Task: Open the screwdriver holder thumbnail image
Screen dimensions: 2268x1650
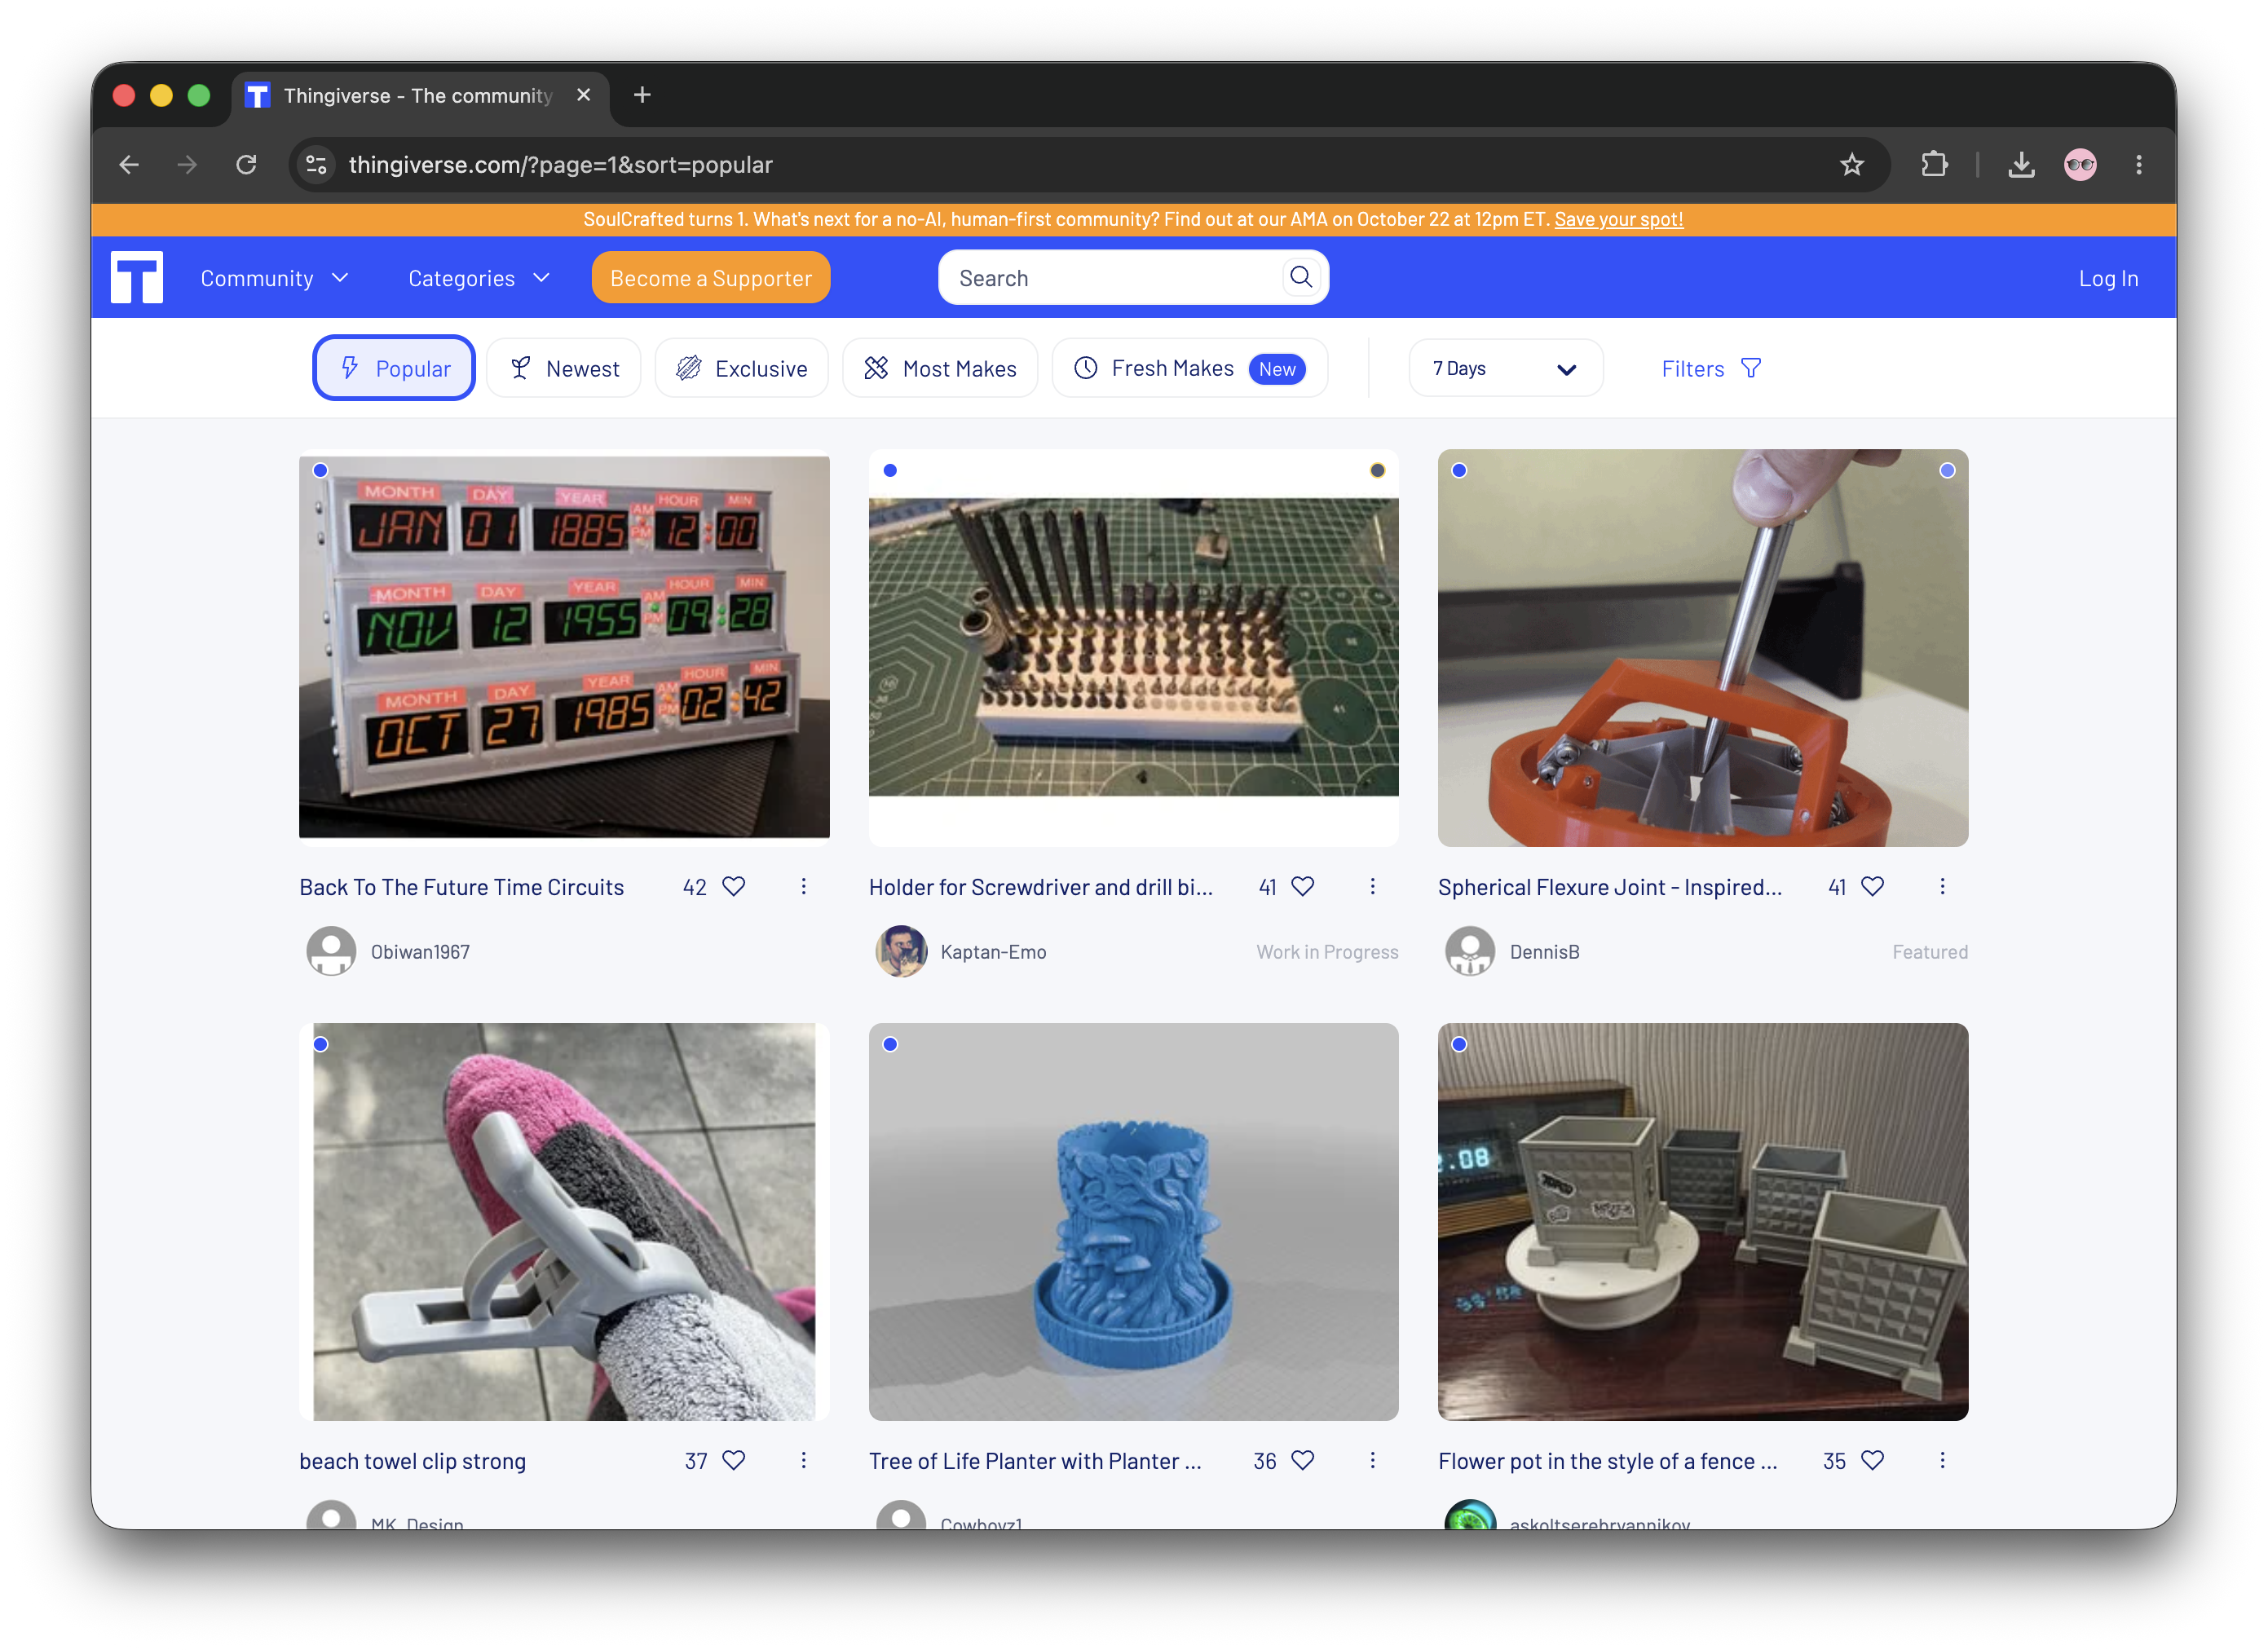Action: point(1133,647)
